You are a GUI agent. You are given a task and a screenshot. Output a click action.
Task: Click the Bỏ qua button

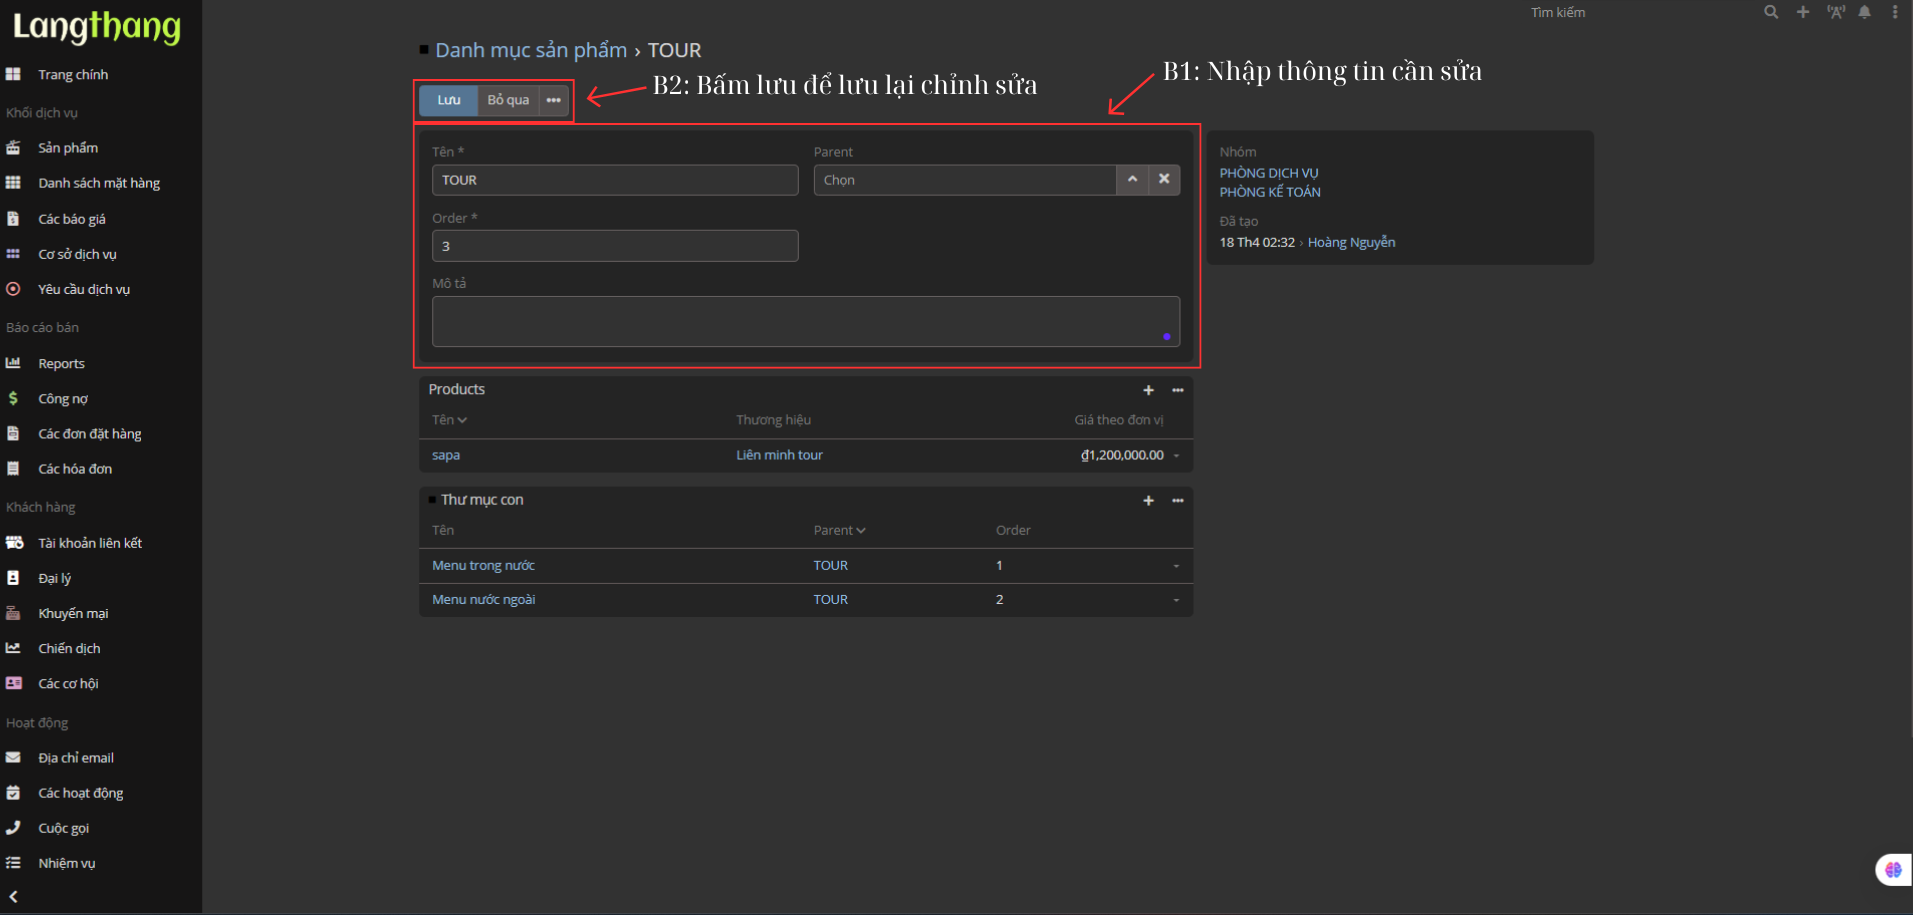[x=508, y=100]
